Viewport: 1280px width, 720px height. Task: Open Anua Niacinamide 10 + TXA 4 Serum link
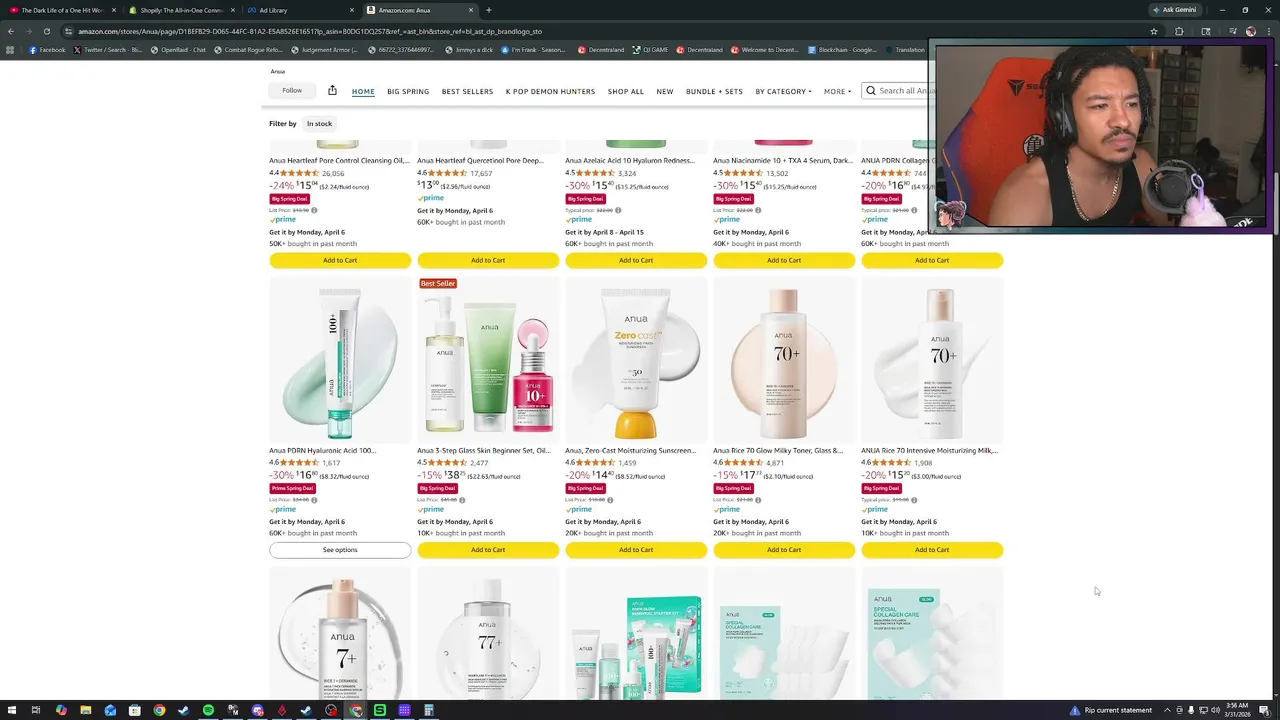783,160
